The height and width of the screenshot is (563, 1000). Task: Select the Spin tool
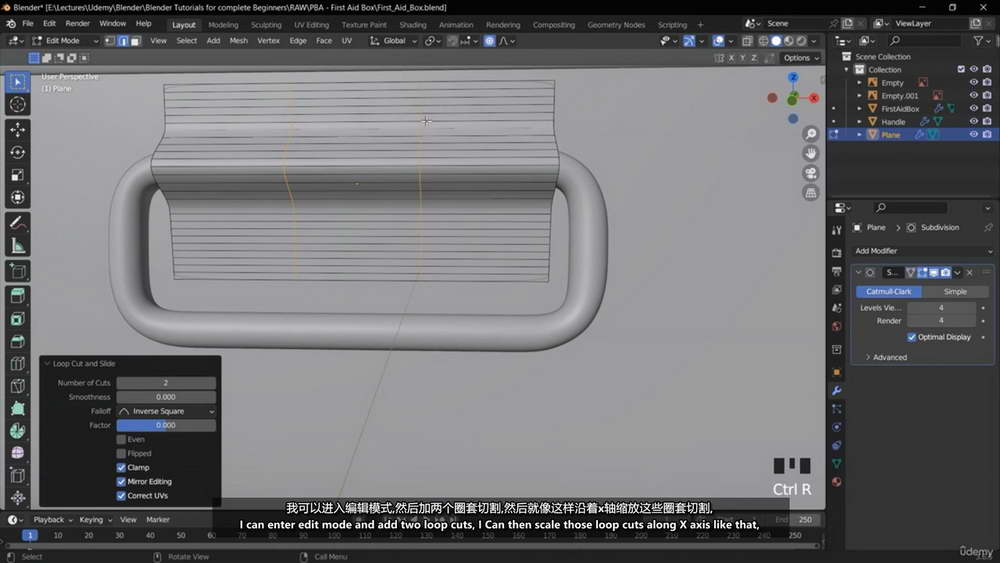click(x=17, y=431)
